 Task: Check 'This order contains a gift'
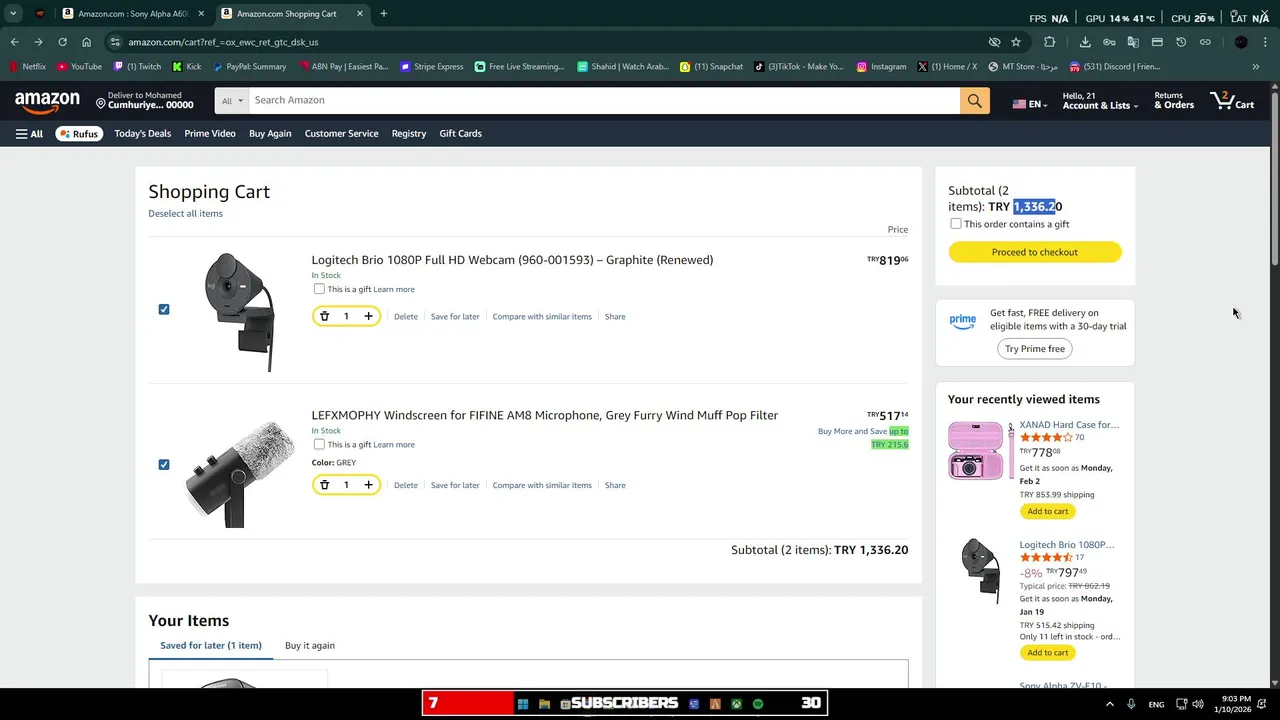pyautogui.click(x=956, y=224)
